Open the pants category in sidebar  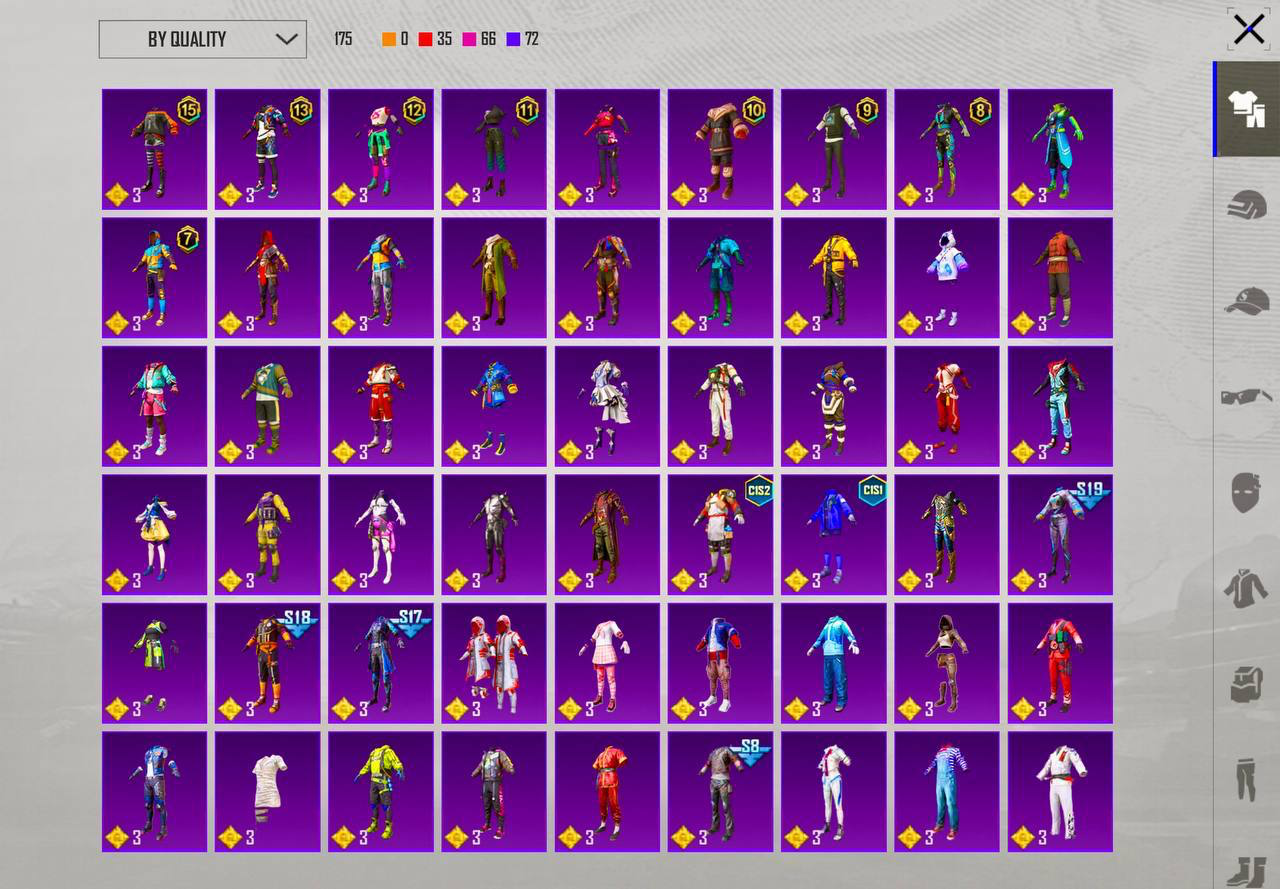(x=1246, y=781)
